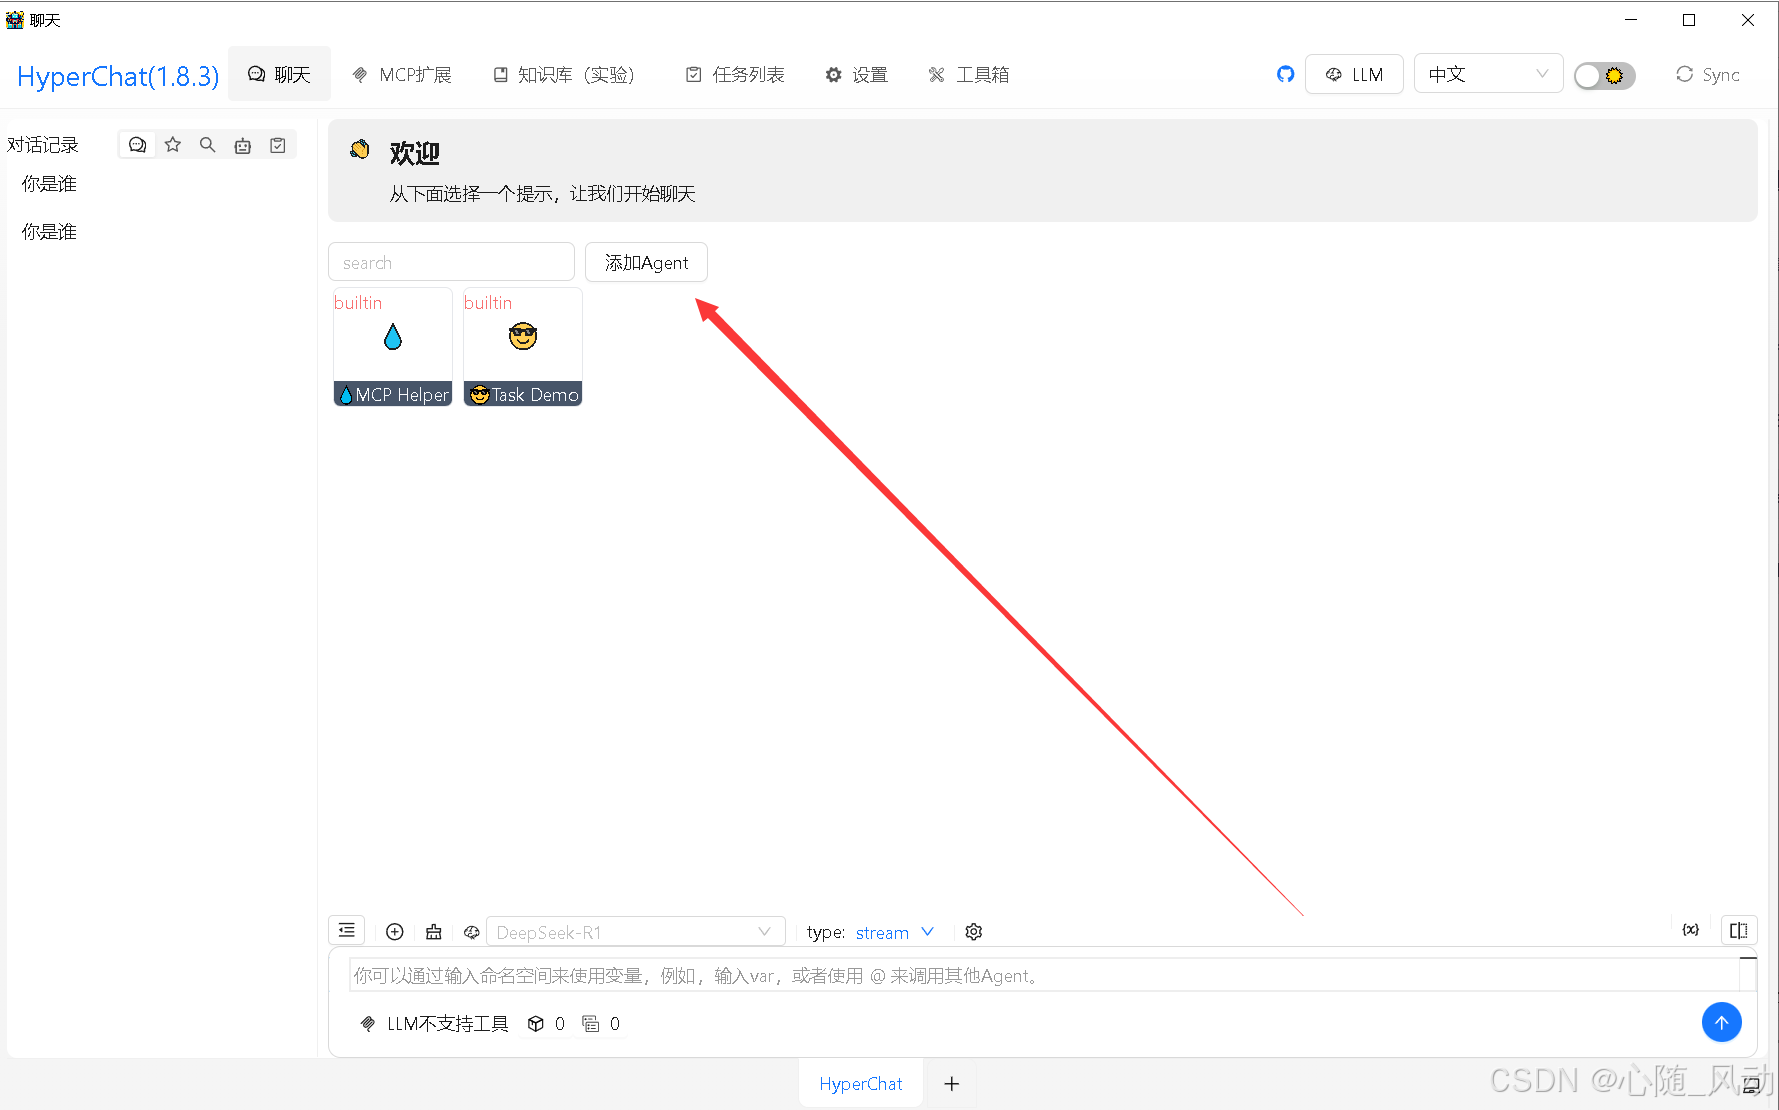The height and width of the screenshot is (1110, 1779).
Task: Filter history by the task clipboard icon
Action: 278,145
